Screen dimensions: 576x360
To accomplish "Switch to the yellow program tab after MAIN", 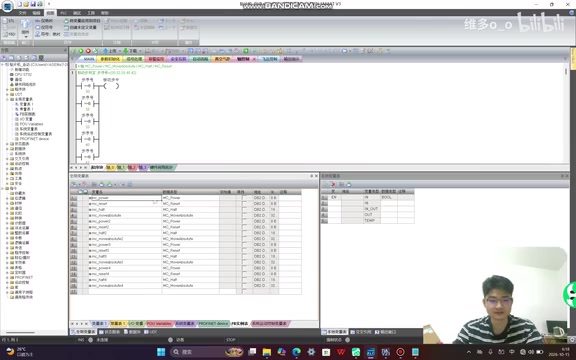I will 109,59.
